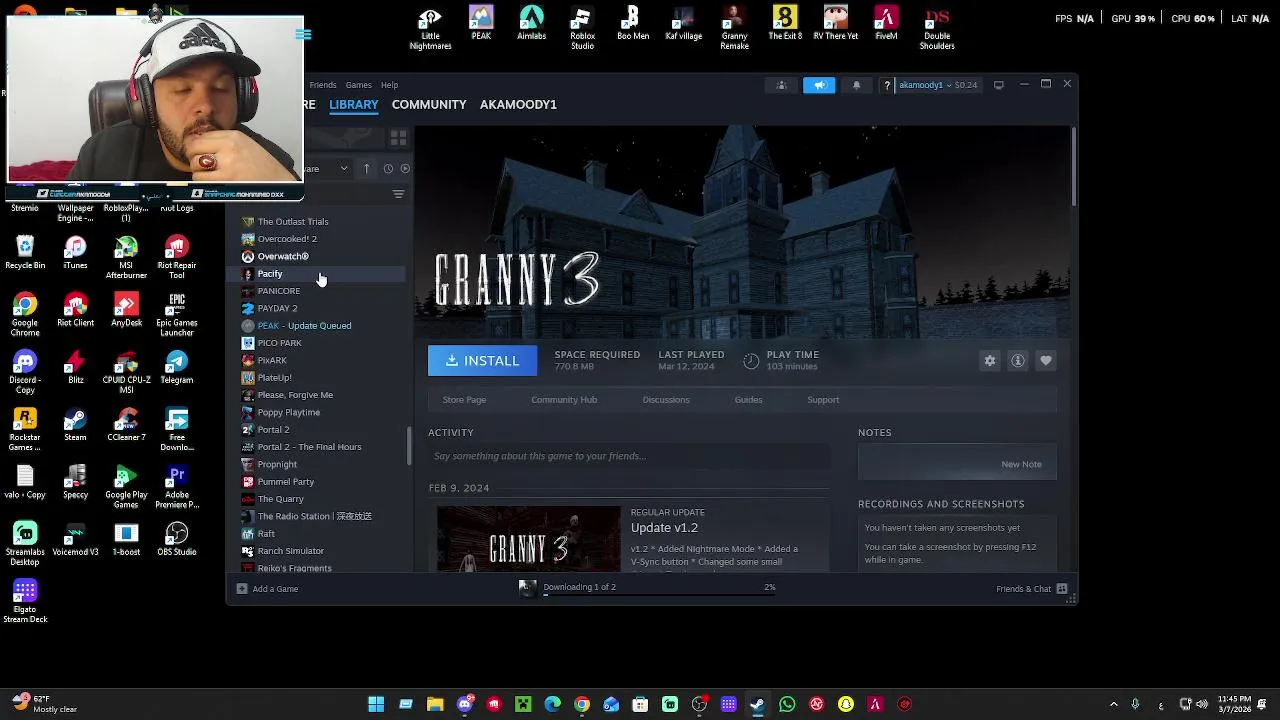This screenshot has width=1280, height=720.
Task: Click the game list scrollbar thumb
Action: 408,446
